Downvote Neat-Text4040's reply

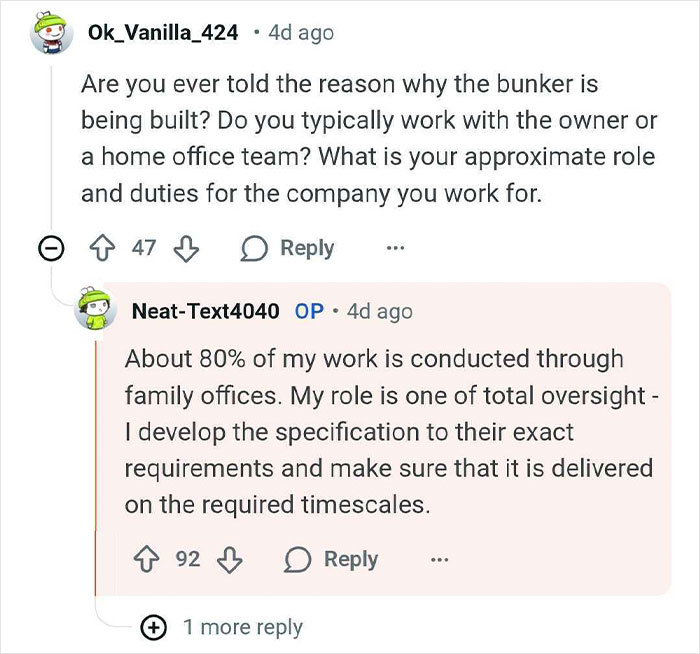[x=229, y=559]
